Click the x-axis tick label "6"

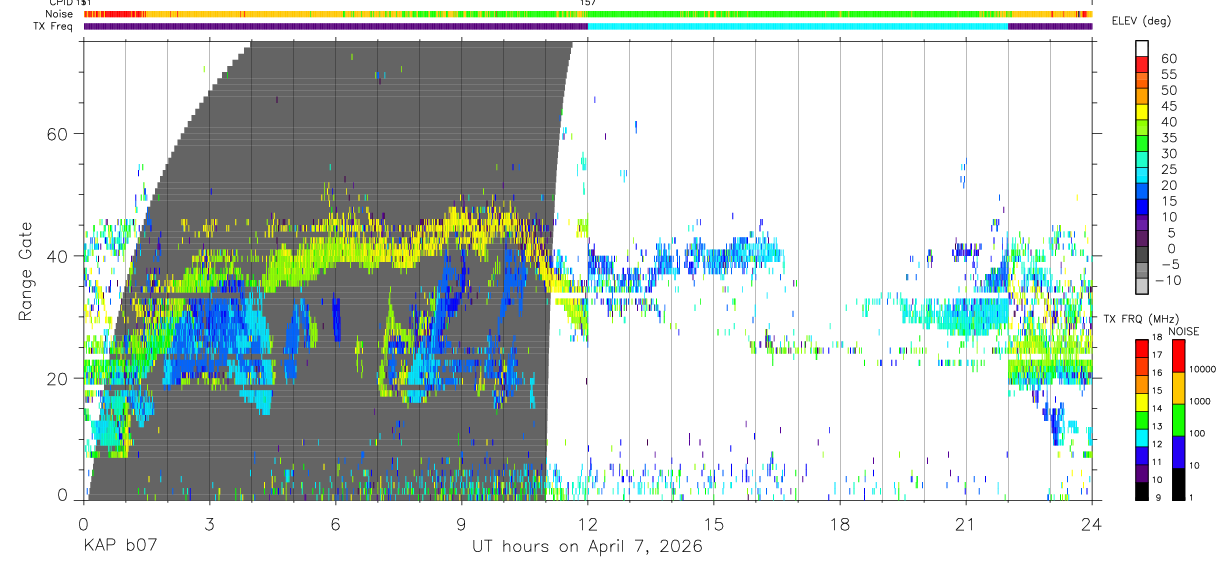(335, 523)
